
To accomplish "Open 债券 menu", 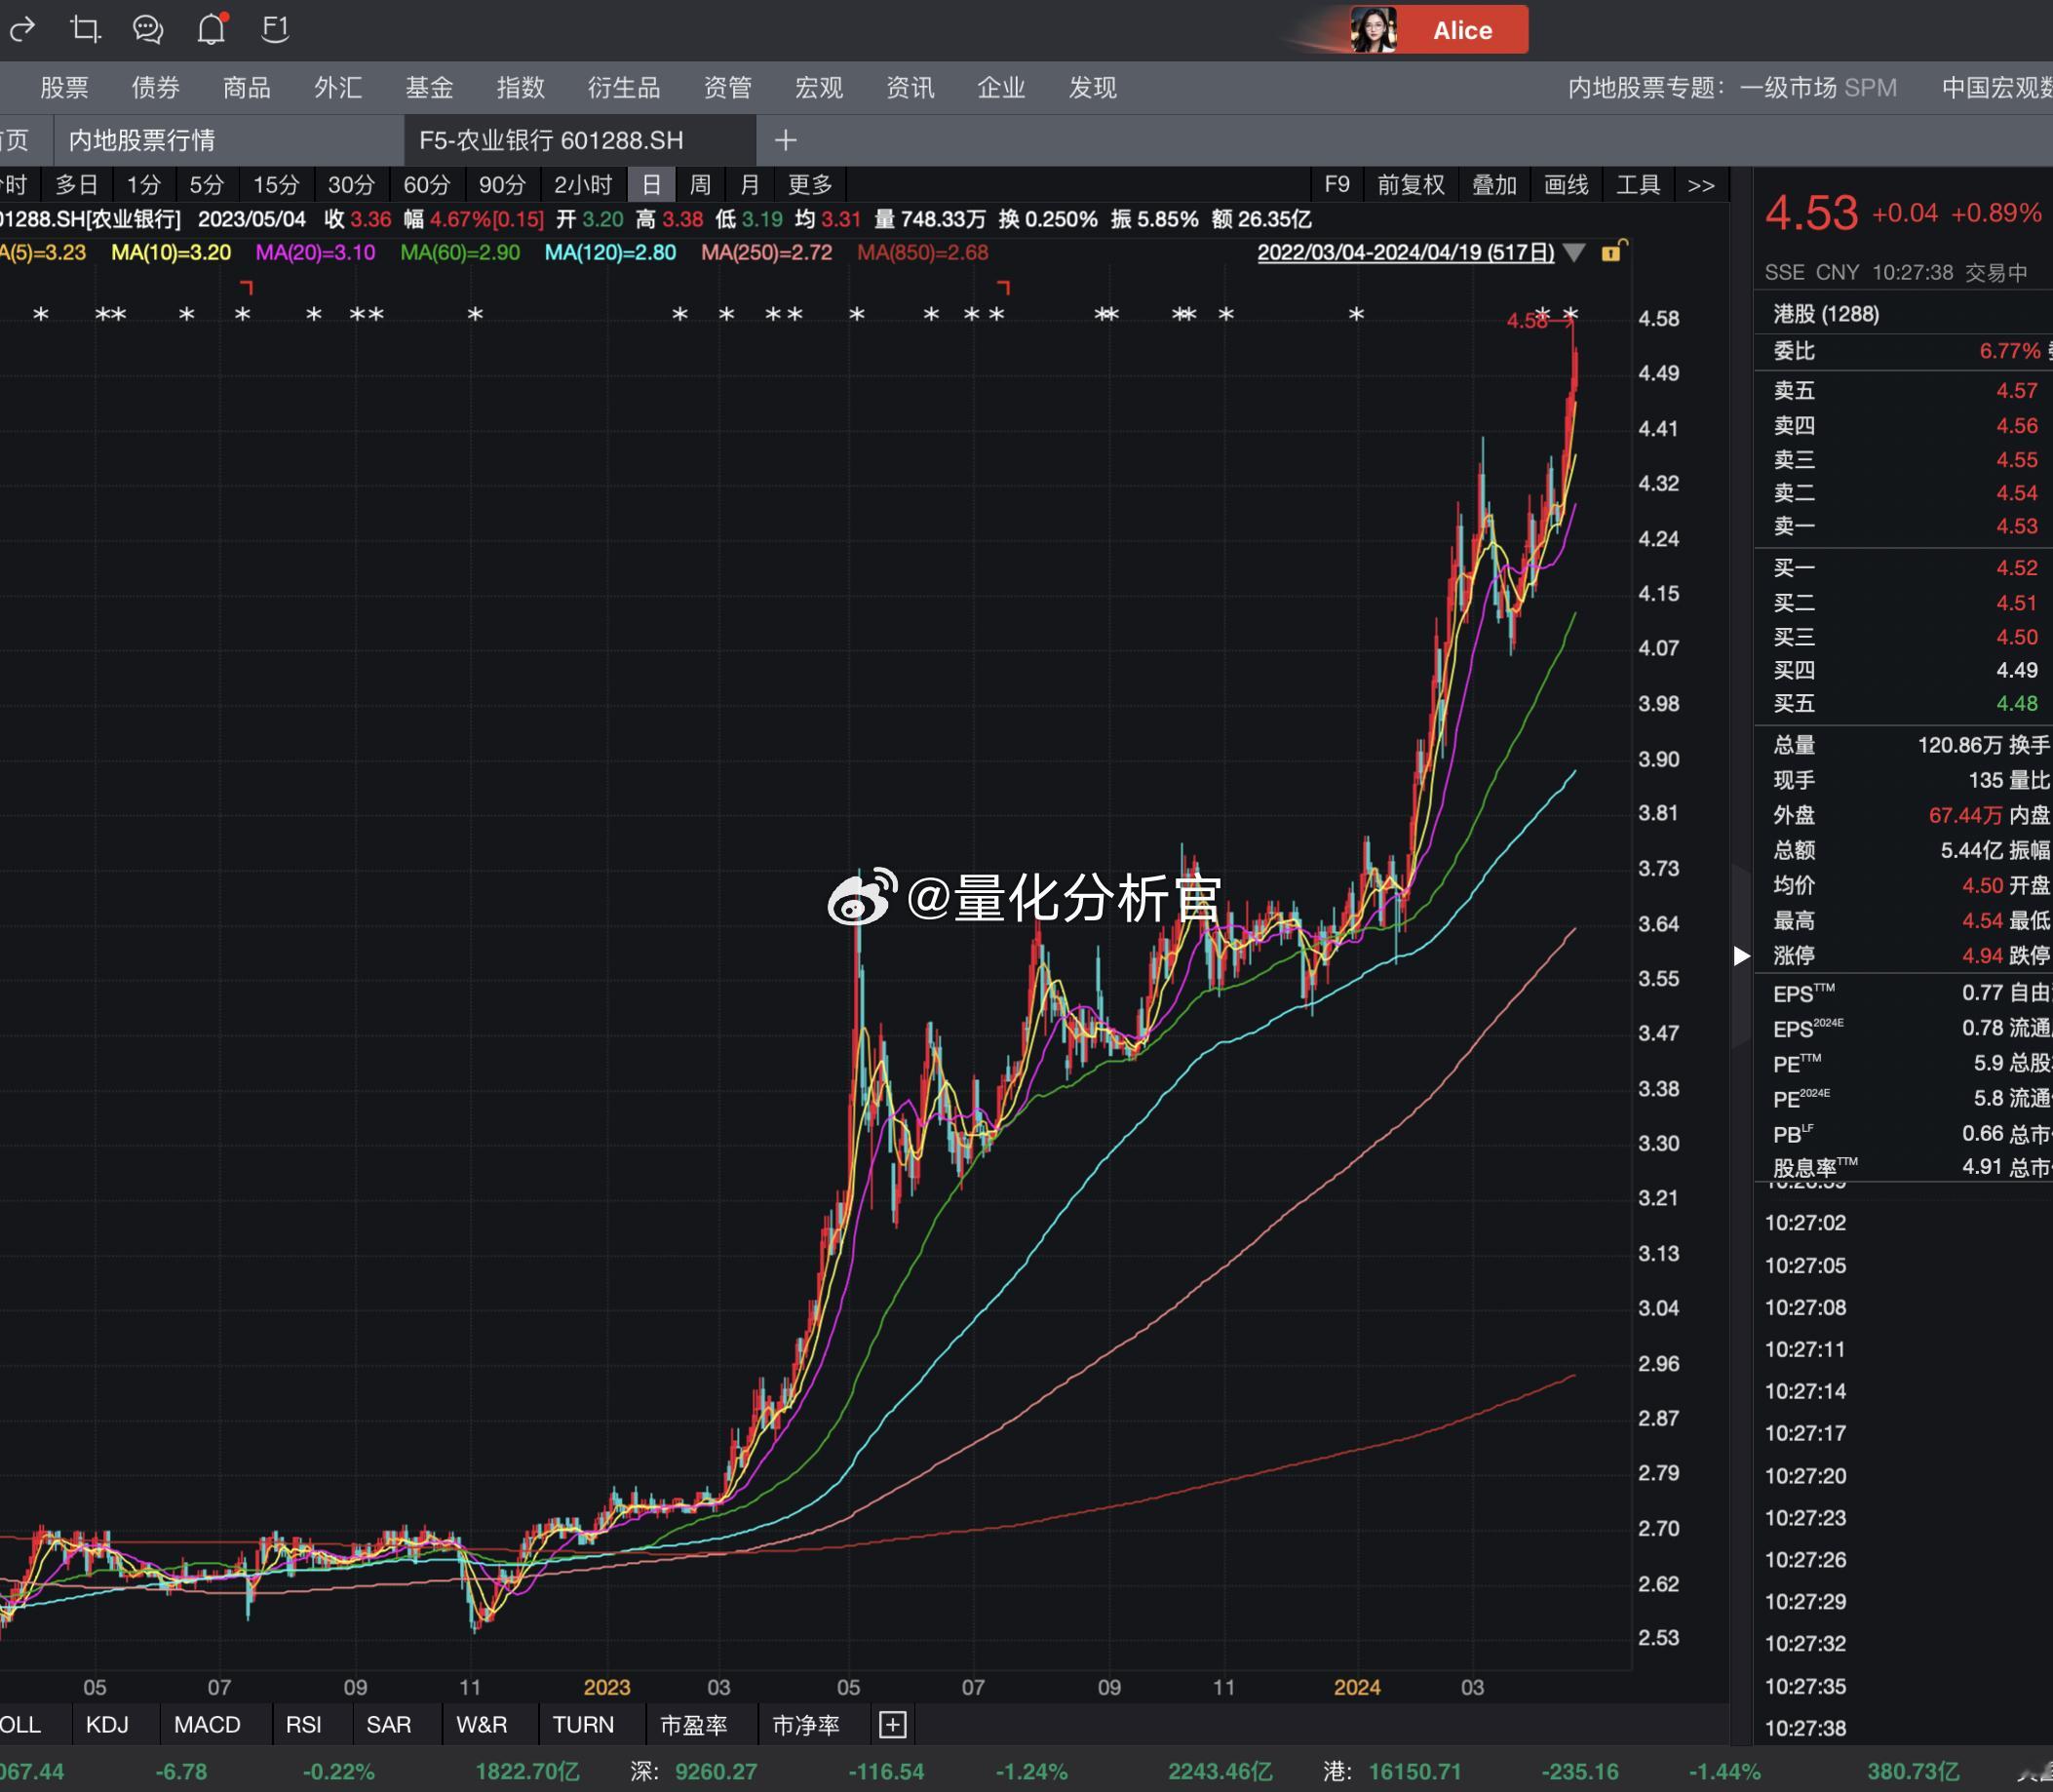I will click(156, 88).
